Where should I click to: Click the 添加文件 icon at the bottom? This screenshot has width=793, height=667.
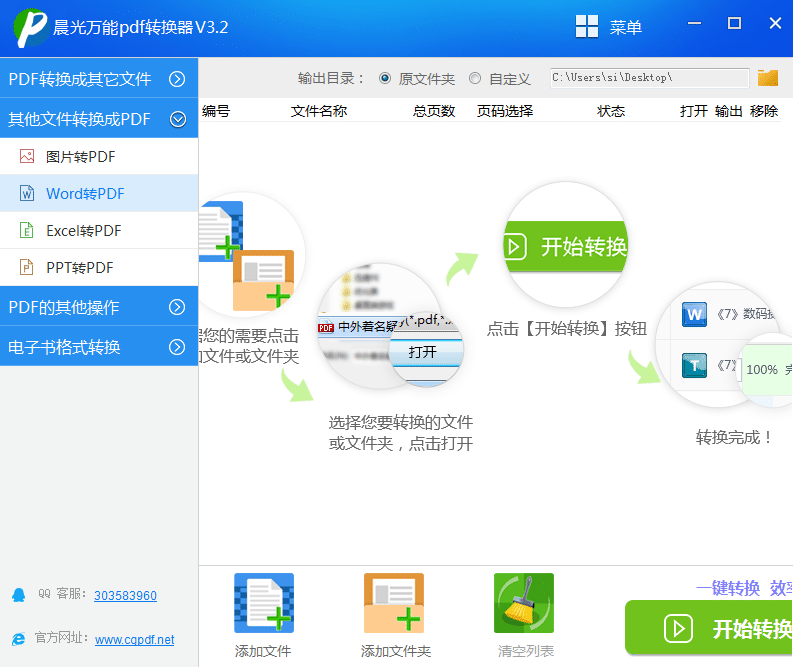click(263, 603)
